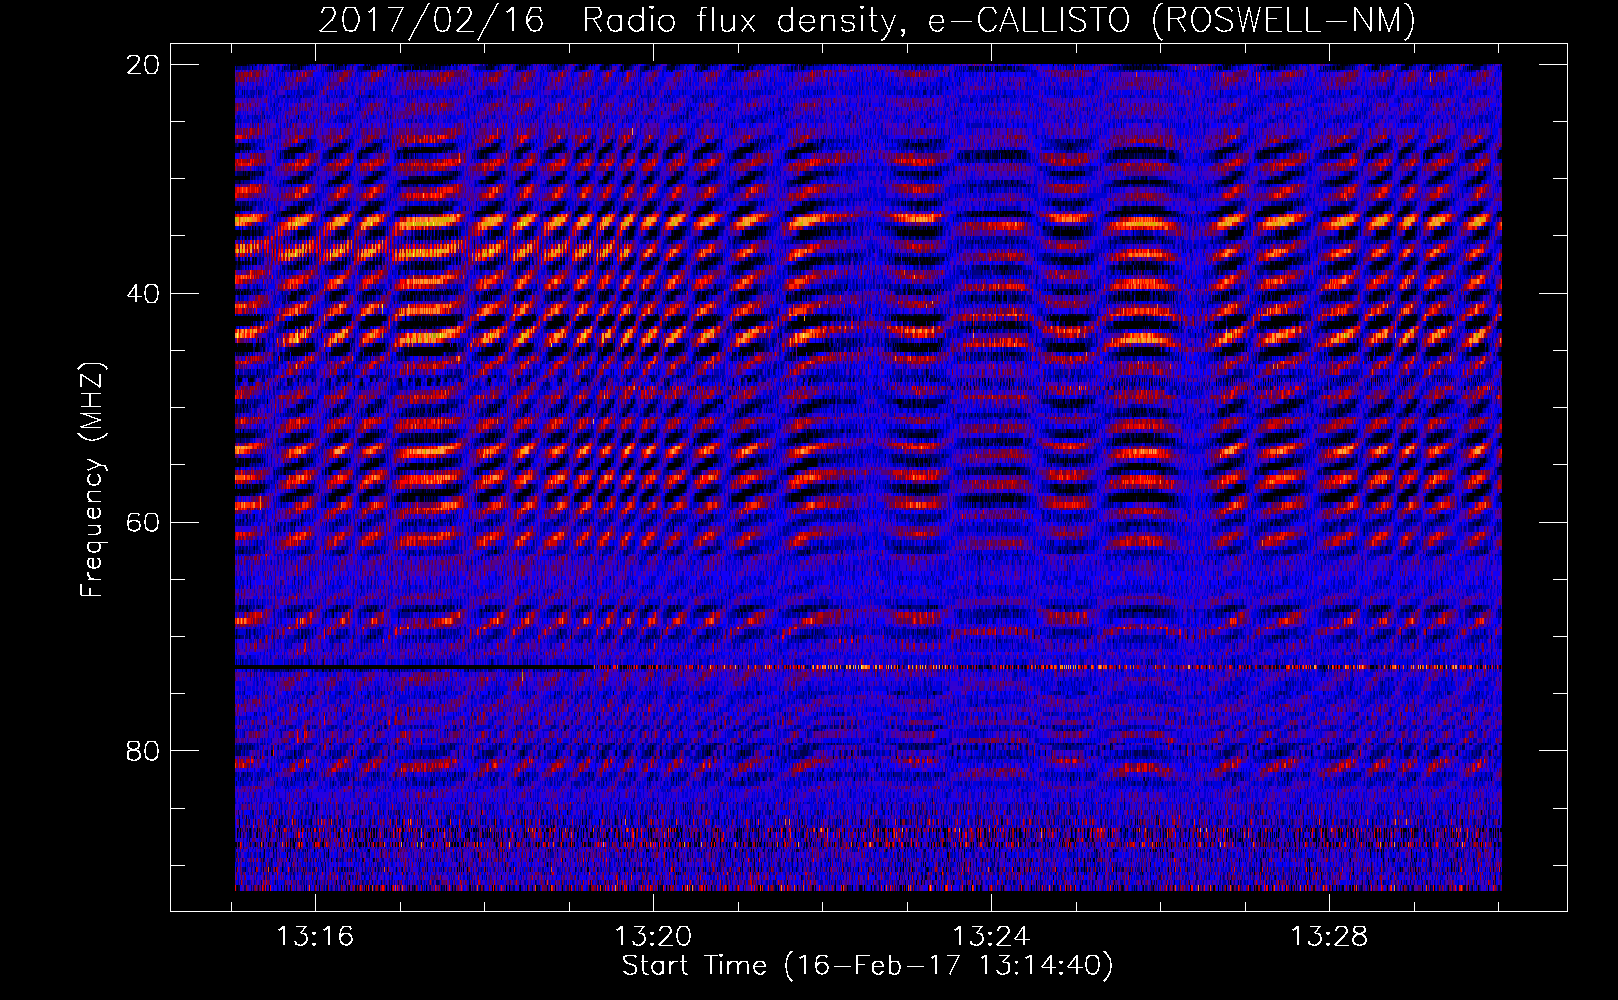Image resolution: width=1618 pixels, height=1000 pixels.
Task: Click the 'Start Time (16-Feb-17 13:14:40)' axis label
Action: click(867, 967)
